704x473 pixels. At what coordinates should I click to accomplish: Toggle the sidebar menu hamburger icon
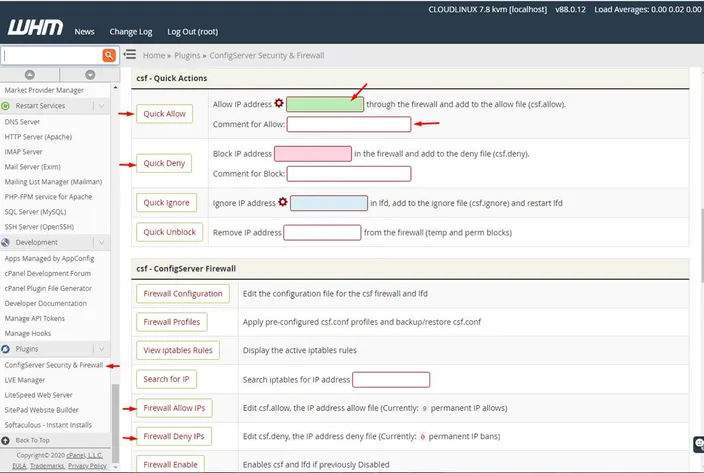tap(130, 54)
